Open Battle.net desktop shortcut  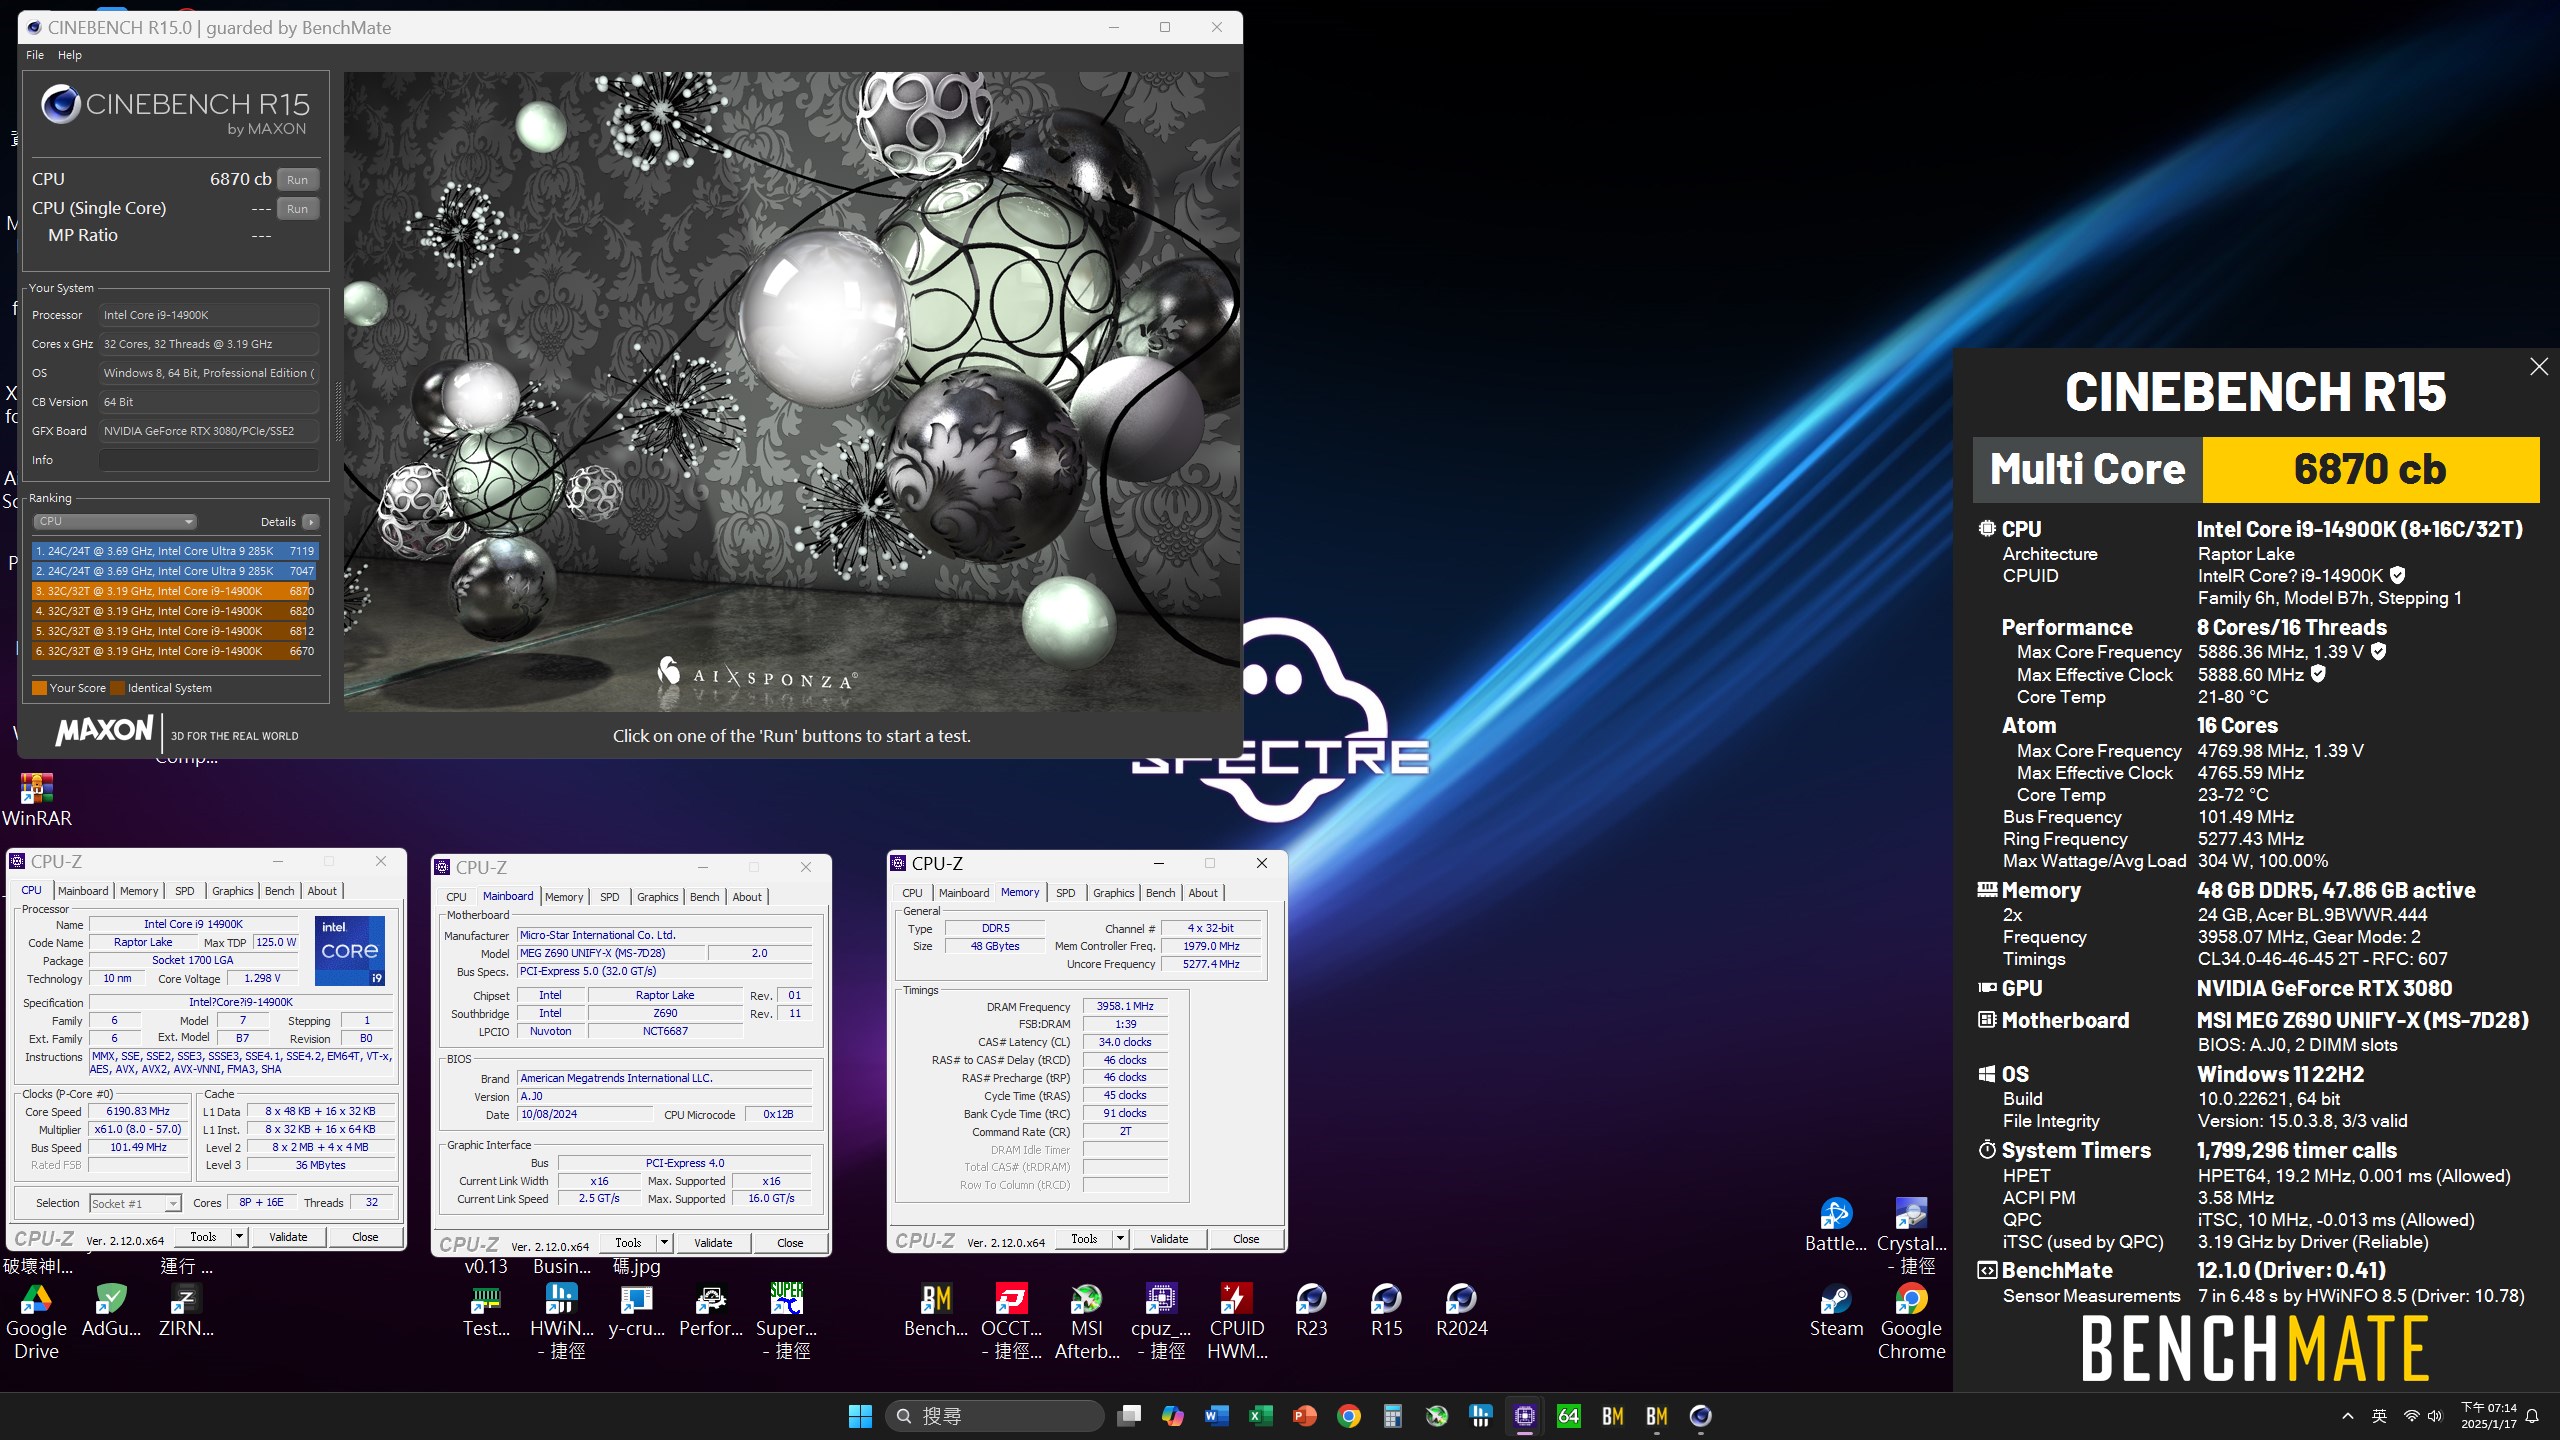point(1836,1226)
